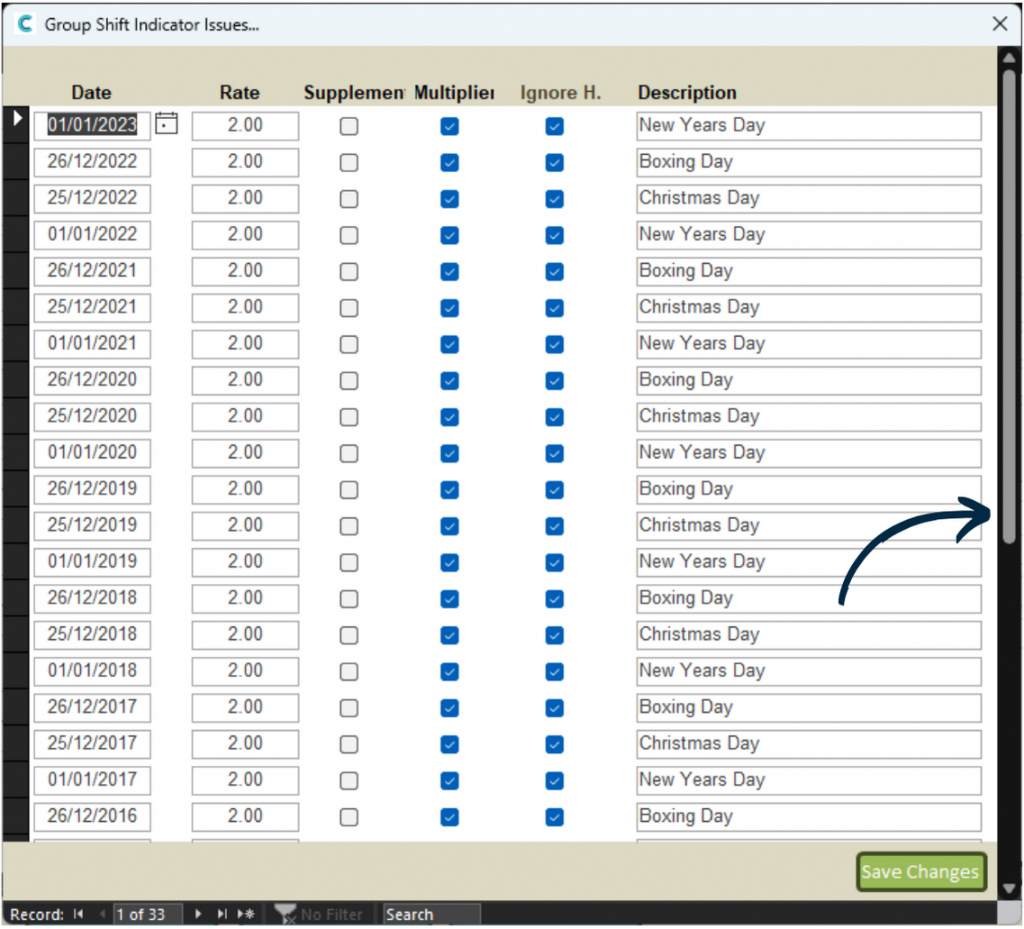Image resolution: width=1024 pixels, height=929 pixels.
Task: Select record row selector for 25/12/2017
Action: click(x=16, y=744)
